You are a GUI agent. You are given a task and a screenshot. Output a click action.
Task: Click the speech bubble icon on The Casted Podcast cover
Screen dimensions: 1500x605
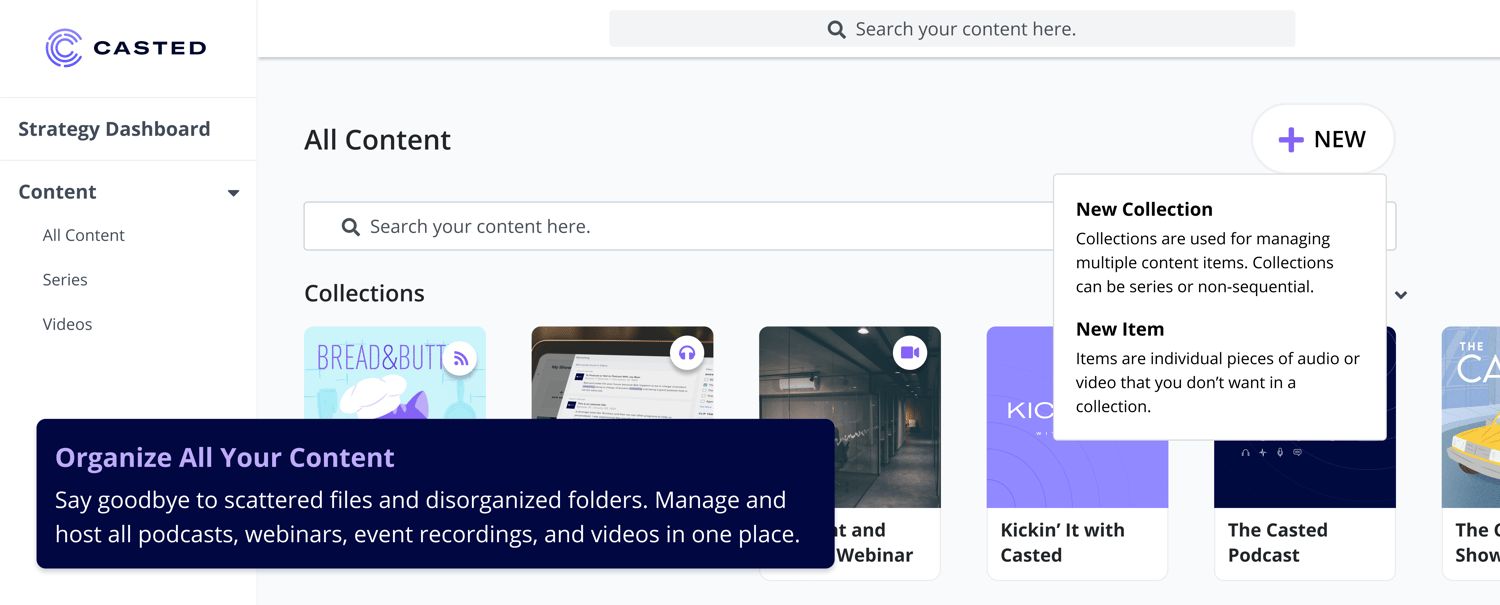click(1298, 452)
